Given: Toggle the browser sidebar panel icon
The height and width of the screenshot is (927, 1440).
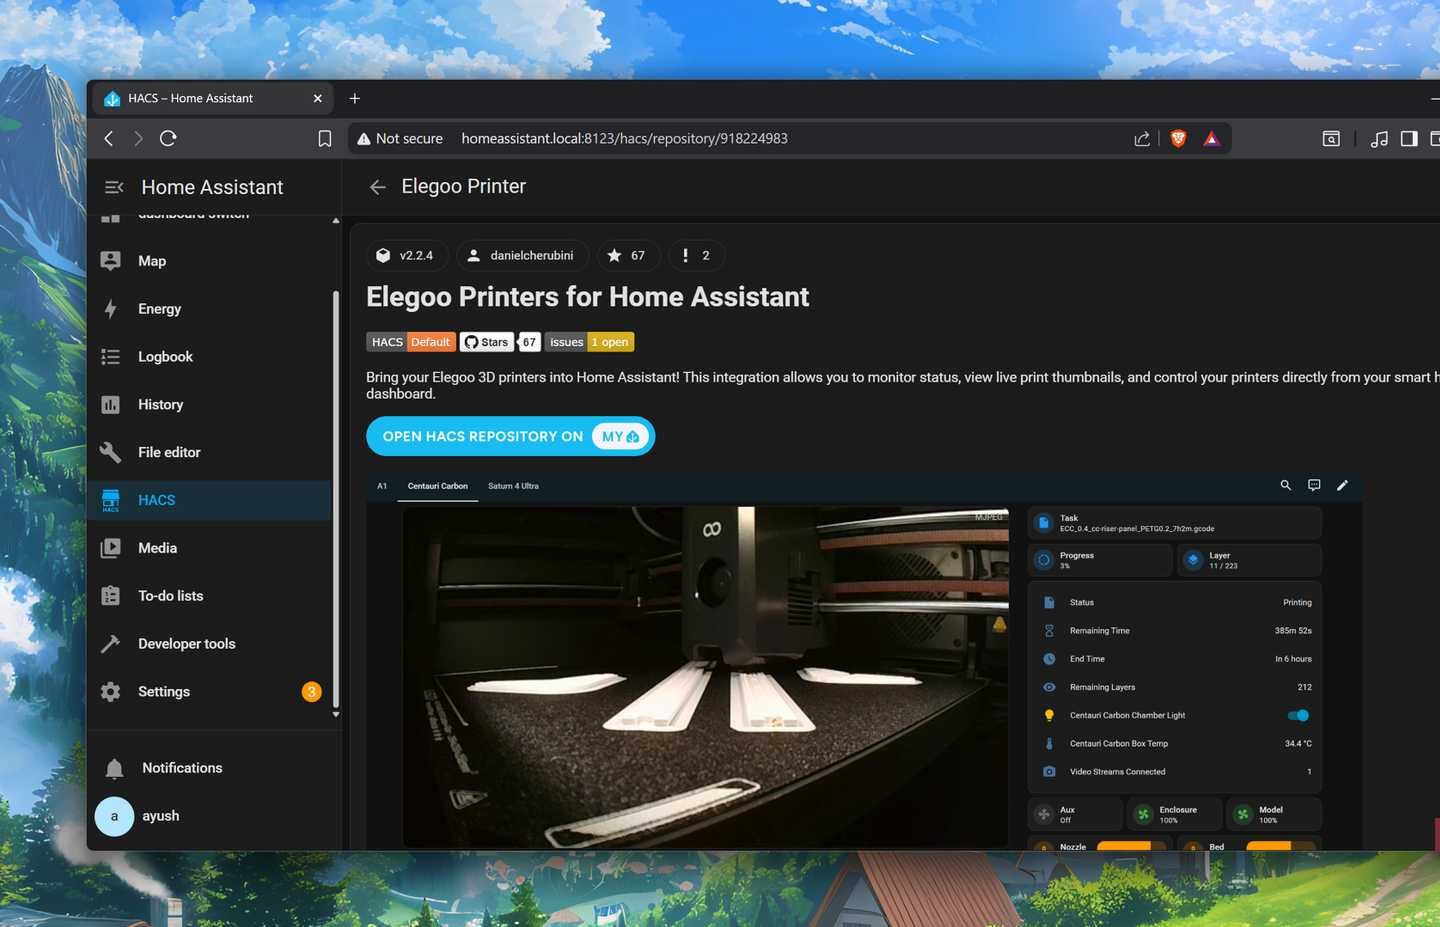Looking at the screenshot, I should [1408, 139].
